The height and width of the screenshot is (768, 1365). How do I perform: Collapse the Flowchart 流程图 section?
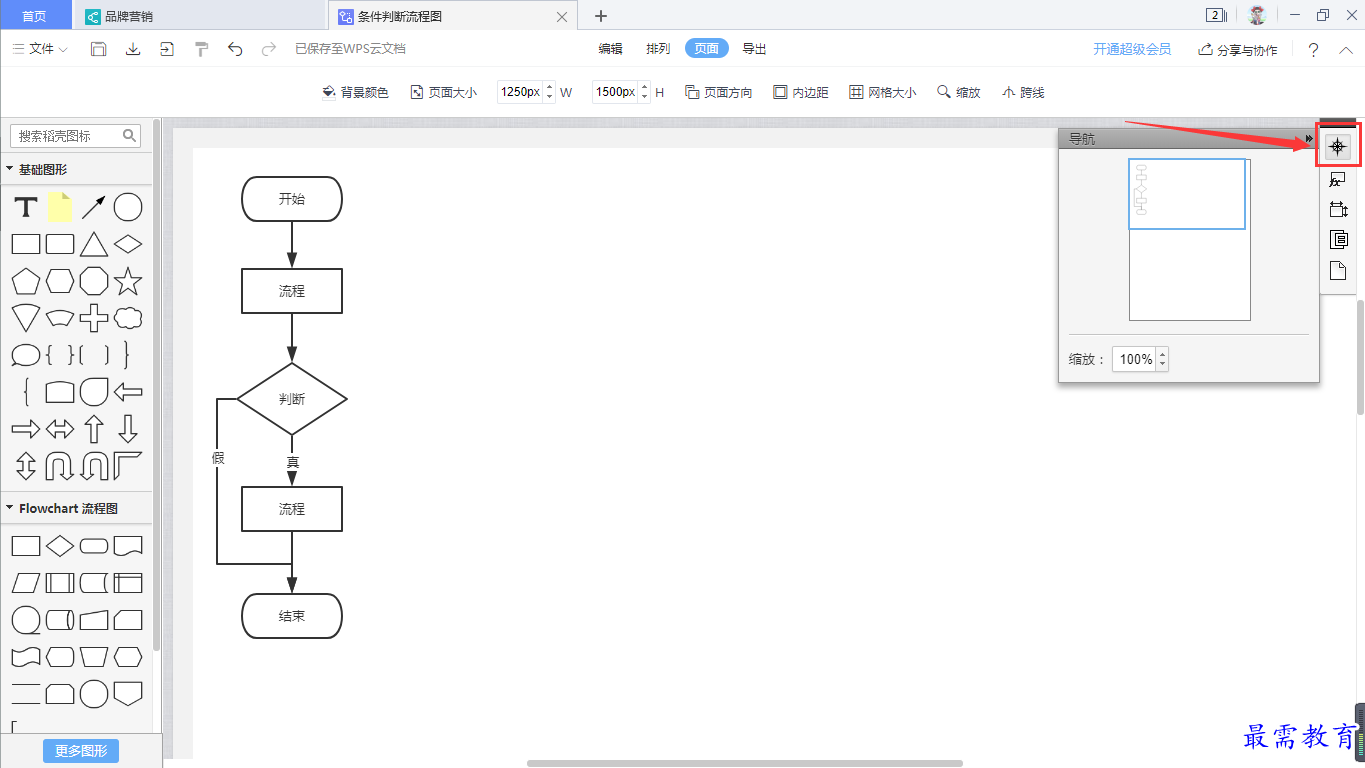10,508
